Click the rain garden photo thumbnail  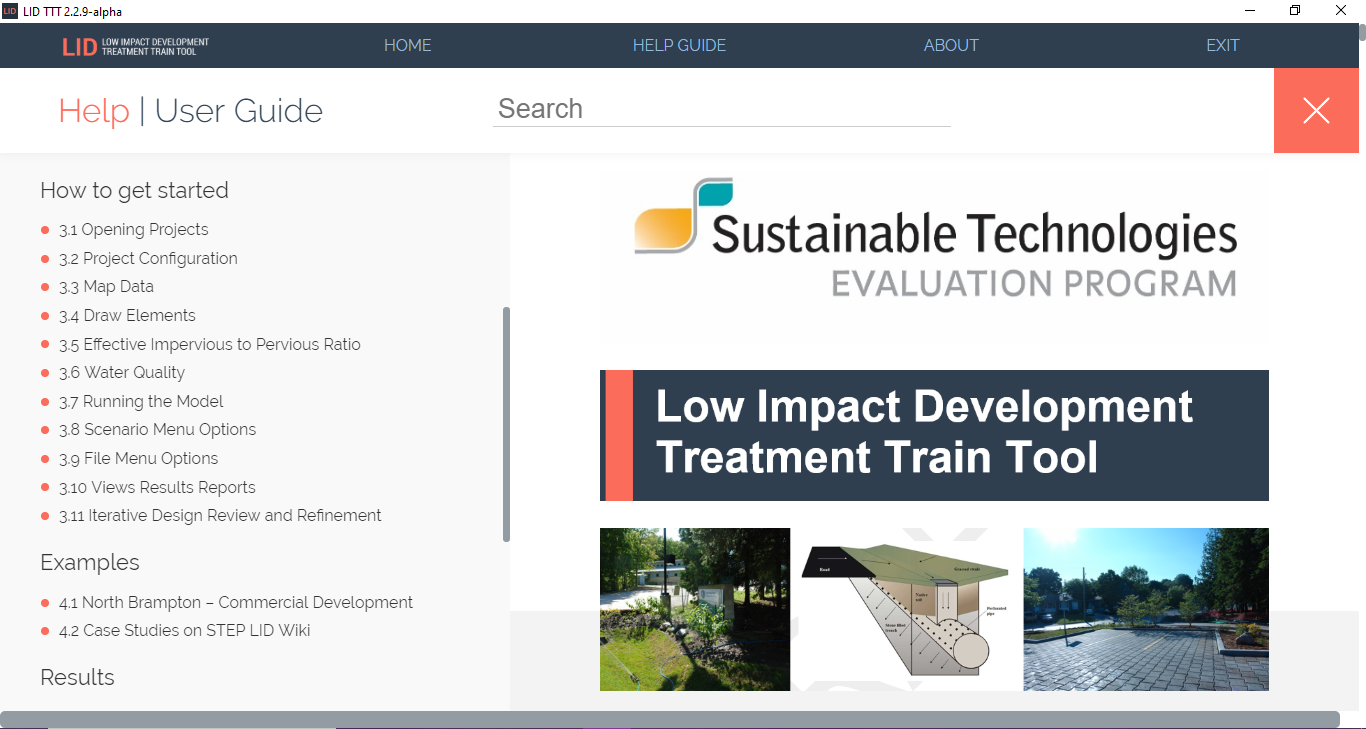point(695,609)
